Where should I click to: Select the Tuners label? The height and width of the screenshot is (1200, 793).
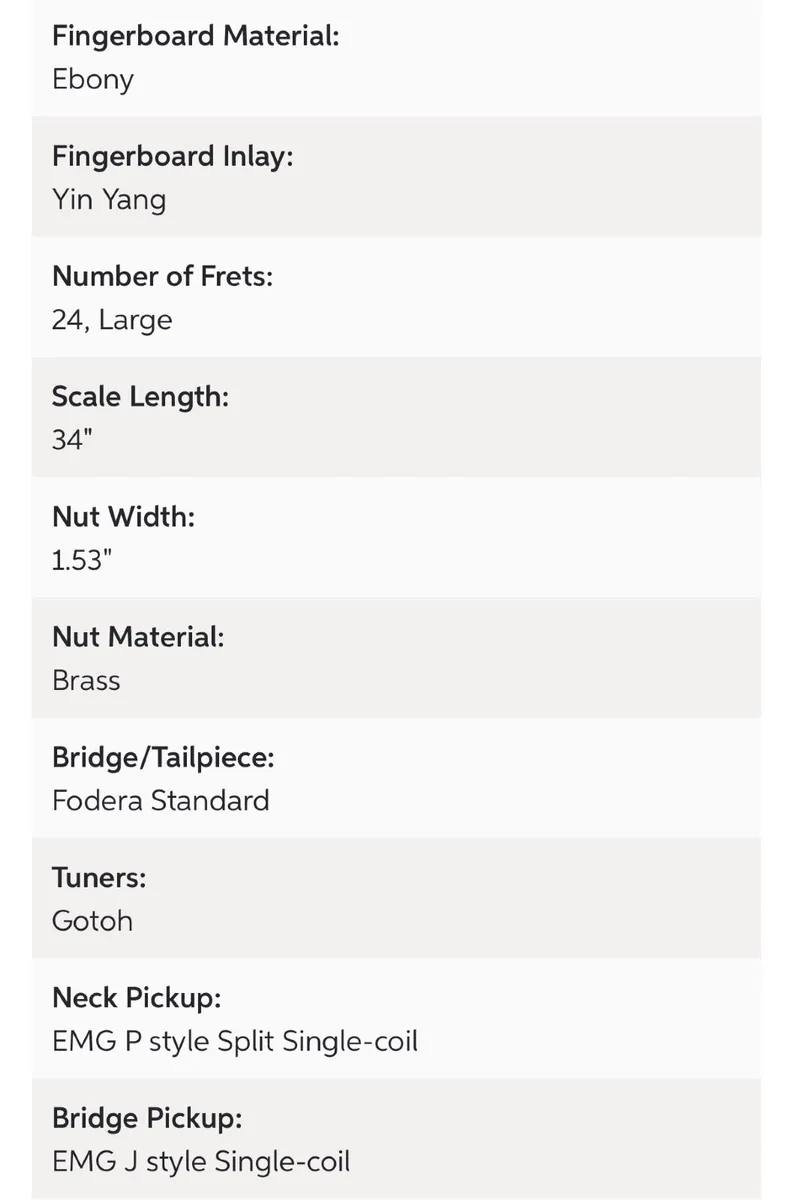(99, 878)
